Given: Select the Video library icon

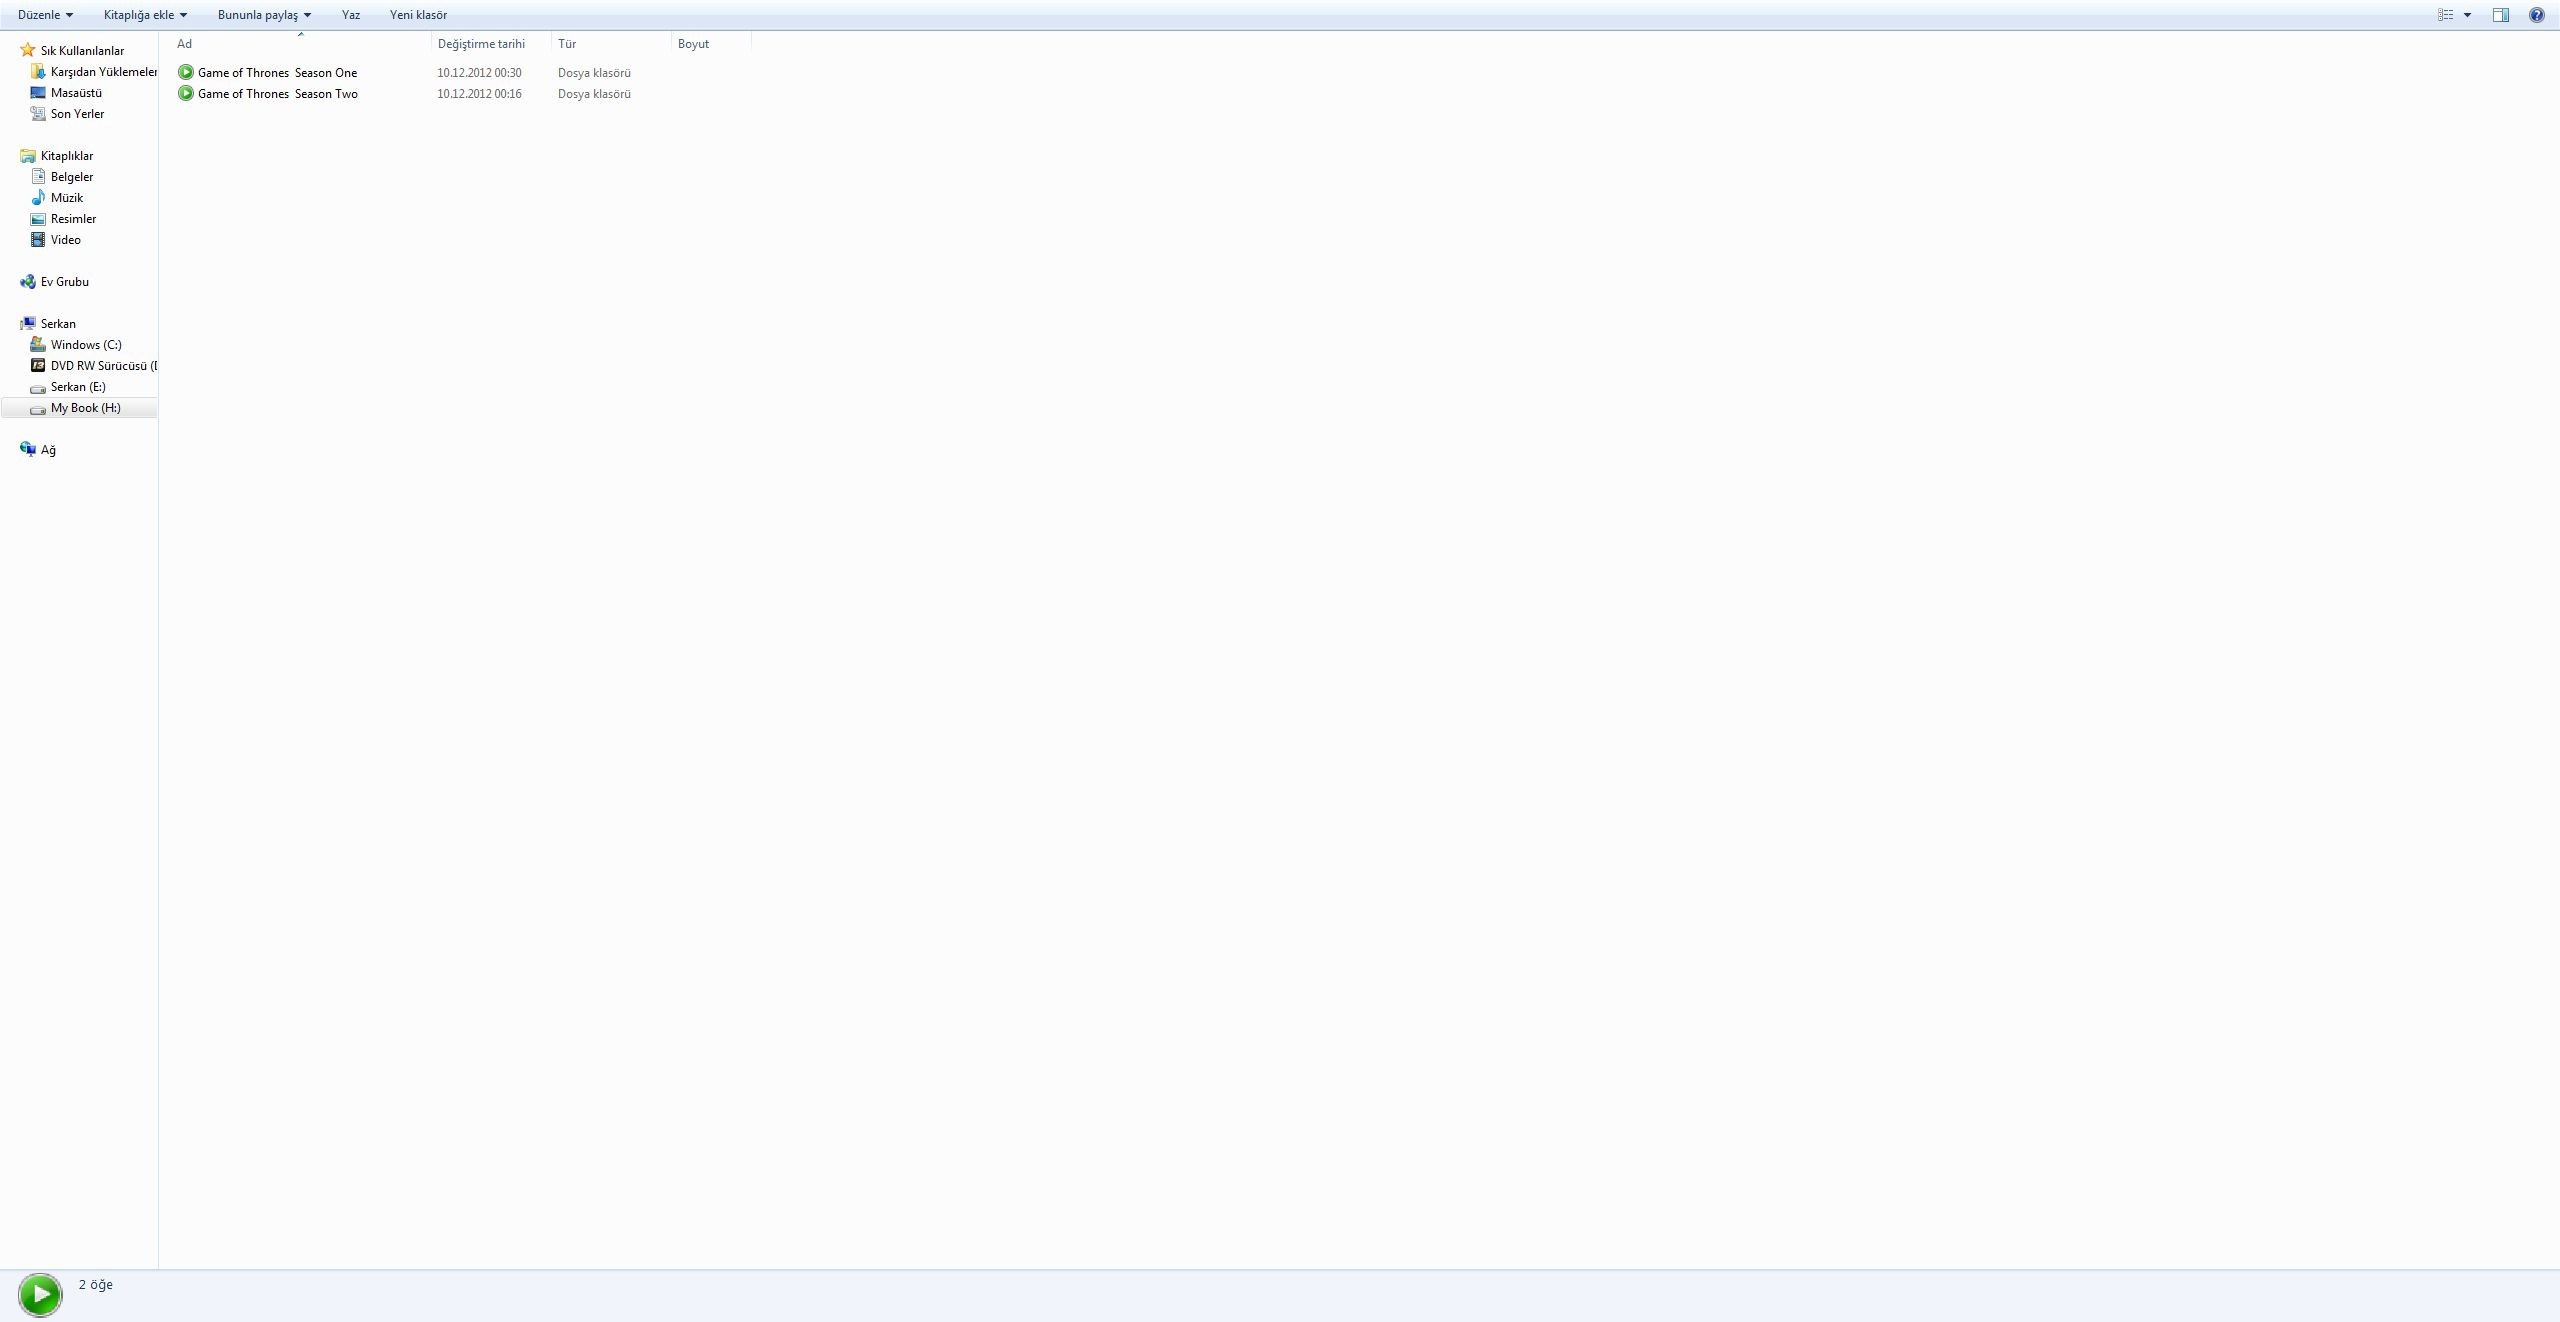Looking at the screenshot, I should 40,239.
